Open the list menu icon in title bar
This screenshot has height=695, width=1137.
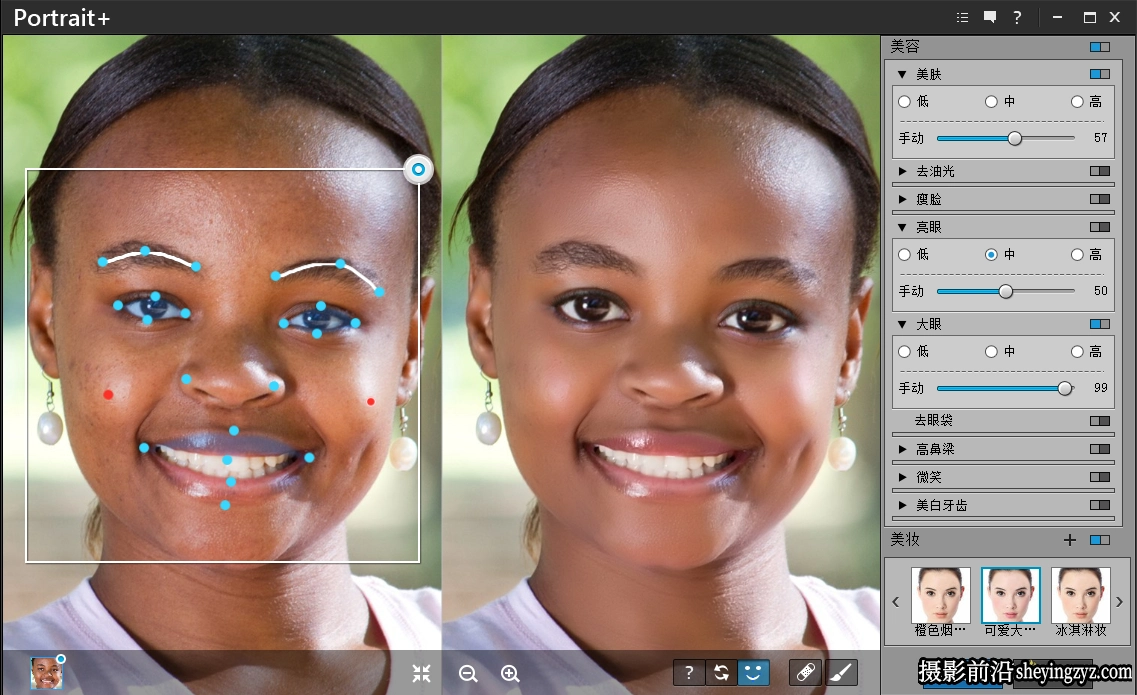962,17
